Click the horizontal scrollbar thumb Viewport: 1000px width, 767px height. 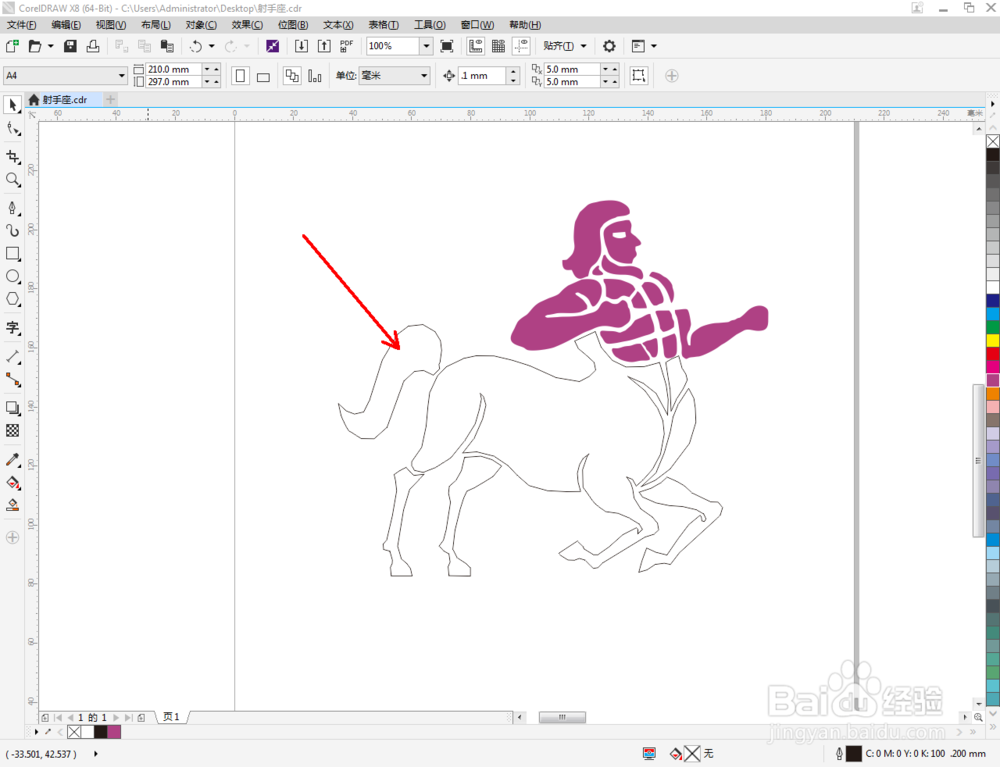click(x=562, y=717)
